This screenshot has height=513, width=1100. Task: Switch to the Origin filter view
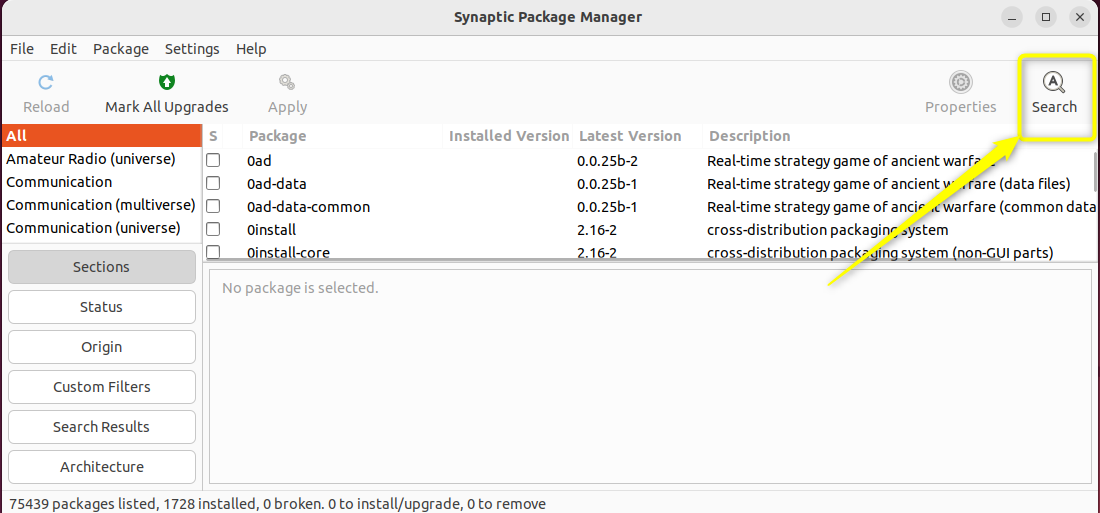[102, 347]
